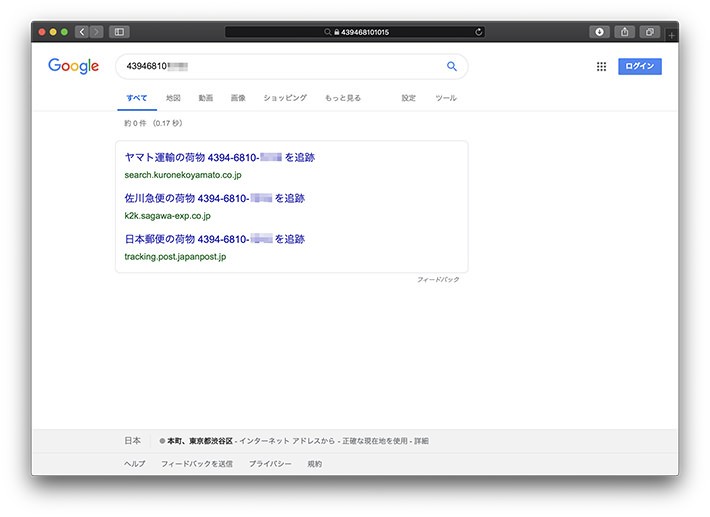Switch to the 画像 tab
The width and height of the screenshot is (710, 517).
pos(238,98)
